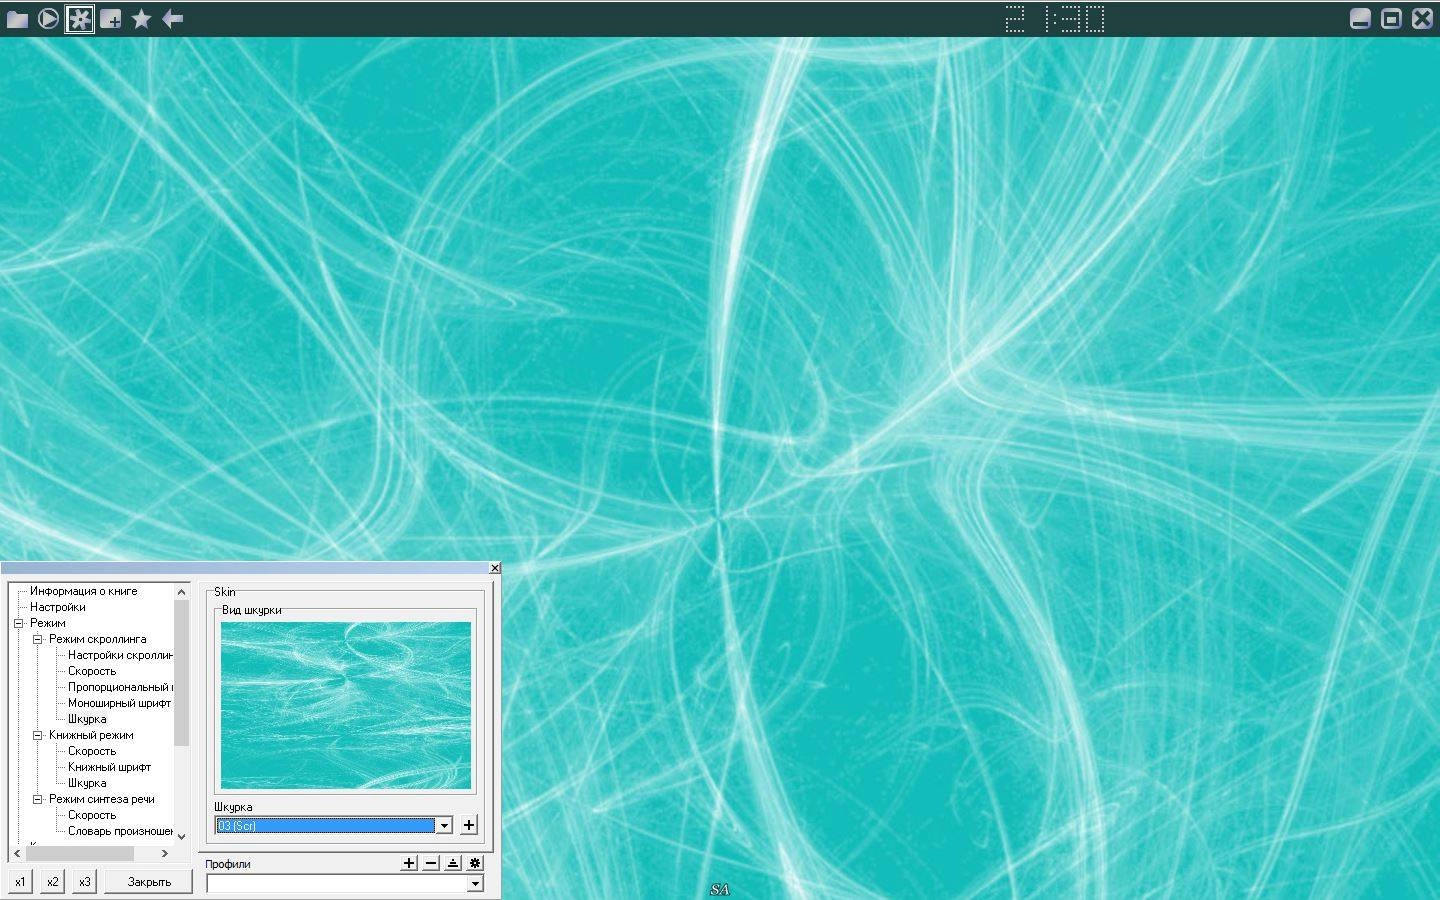
Task: Open profile options with the small gear icon
Action: [475, 863]
